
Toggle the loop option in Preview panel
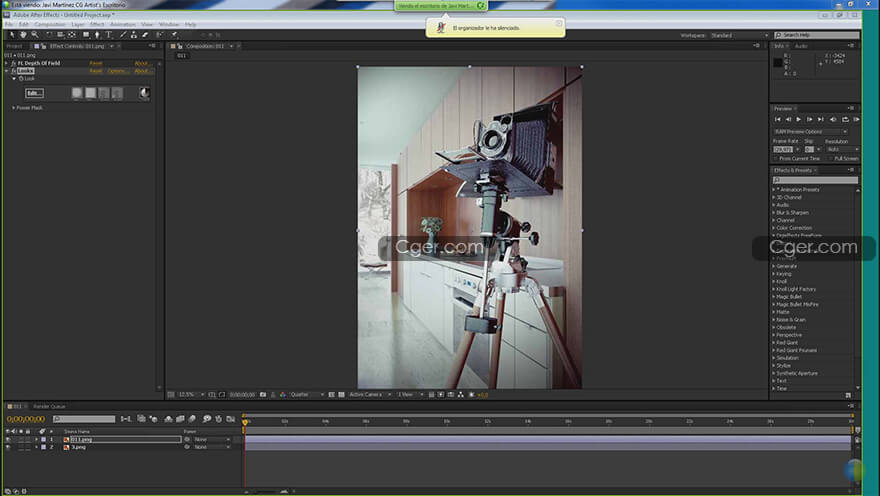pyautogui.click(x=845, y=120)
